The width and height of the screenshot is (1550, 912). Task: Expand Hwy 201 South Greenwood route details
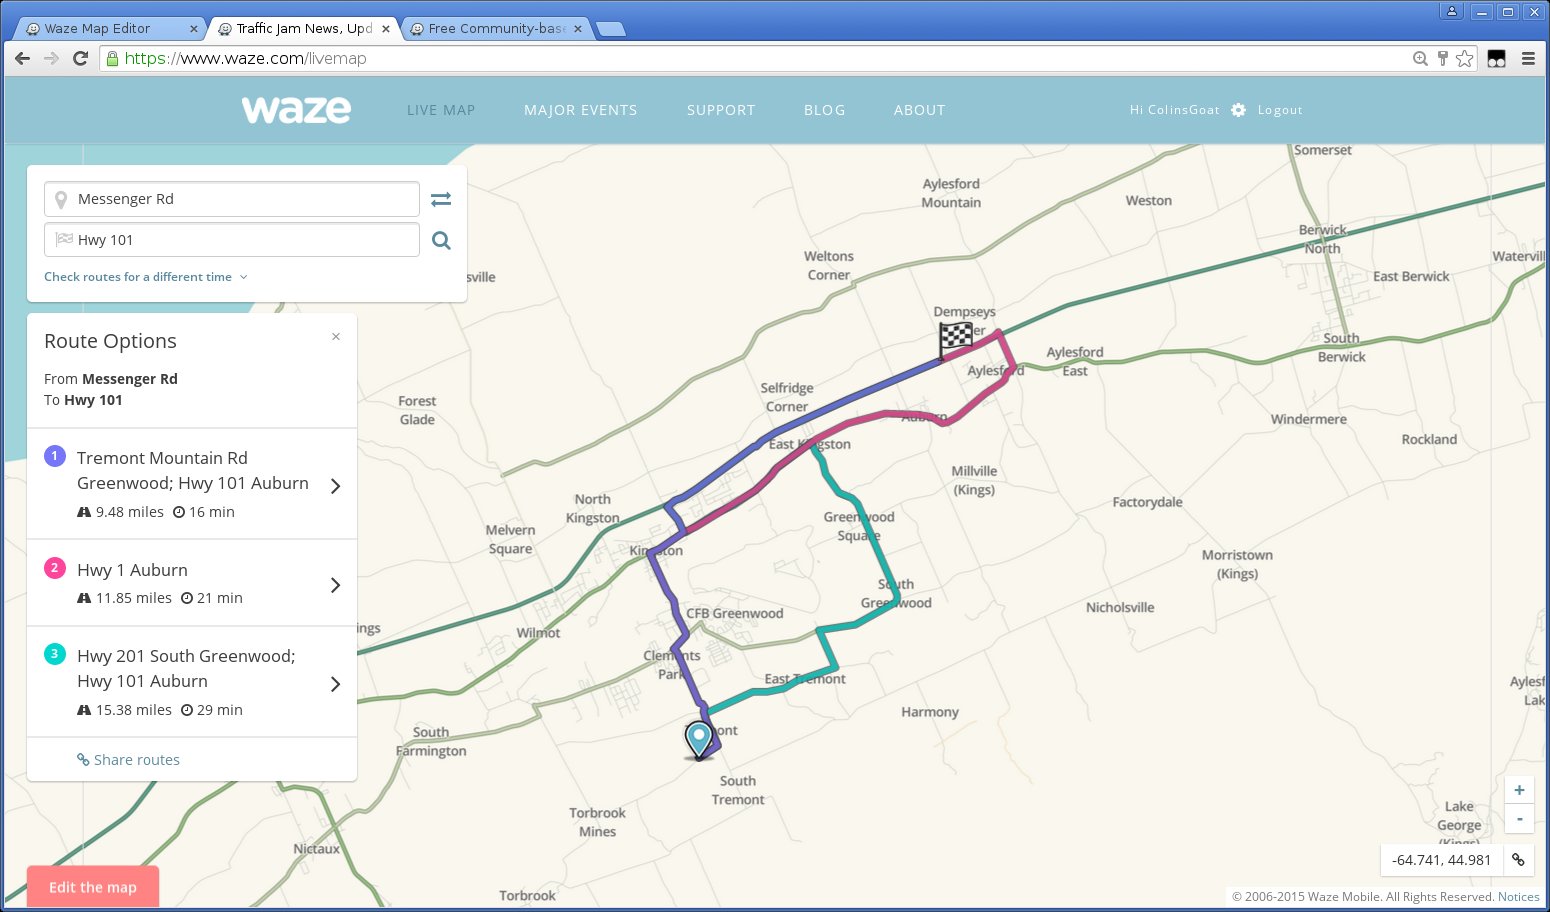coord(335,683)
